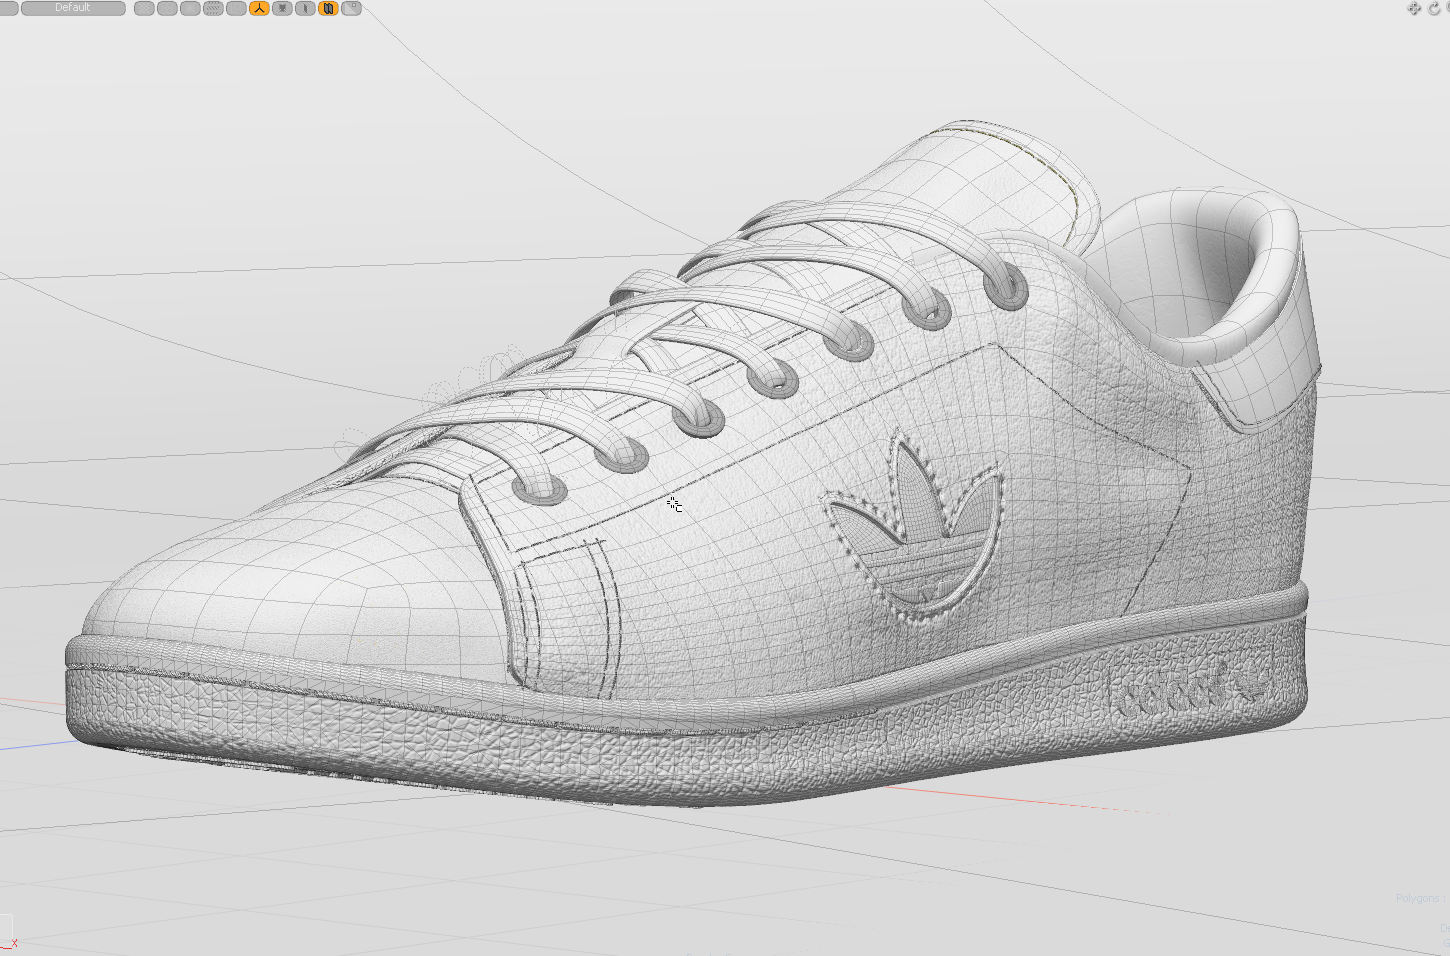
Task: Click the viewport rotate (circular arrow) icon
Action: 1434,8
